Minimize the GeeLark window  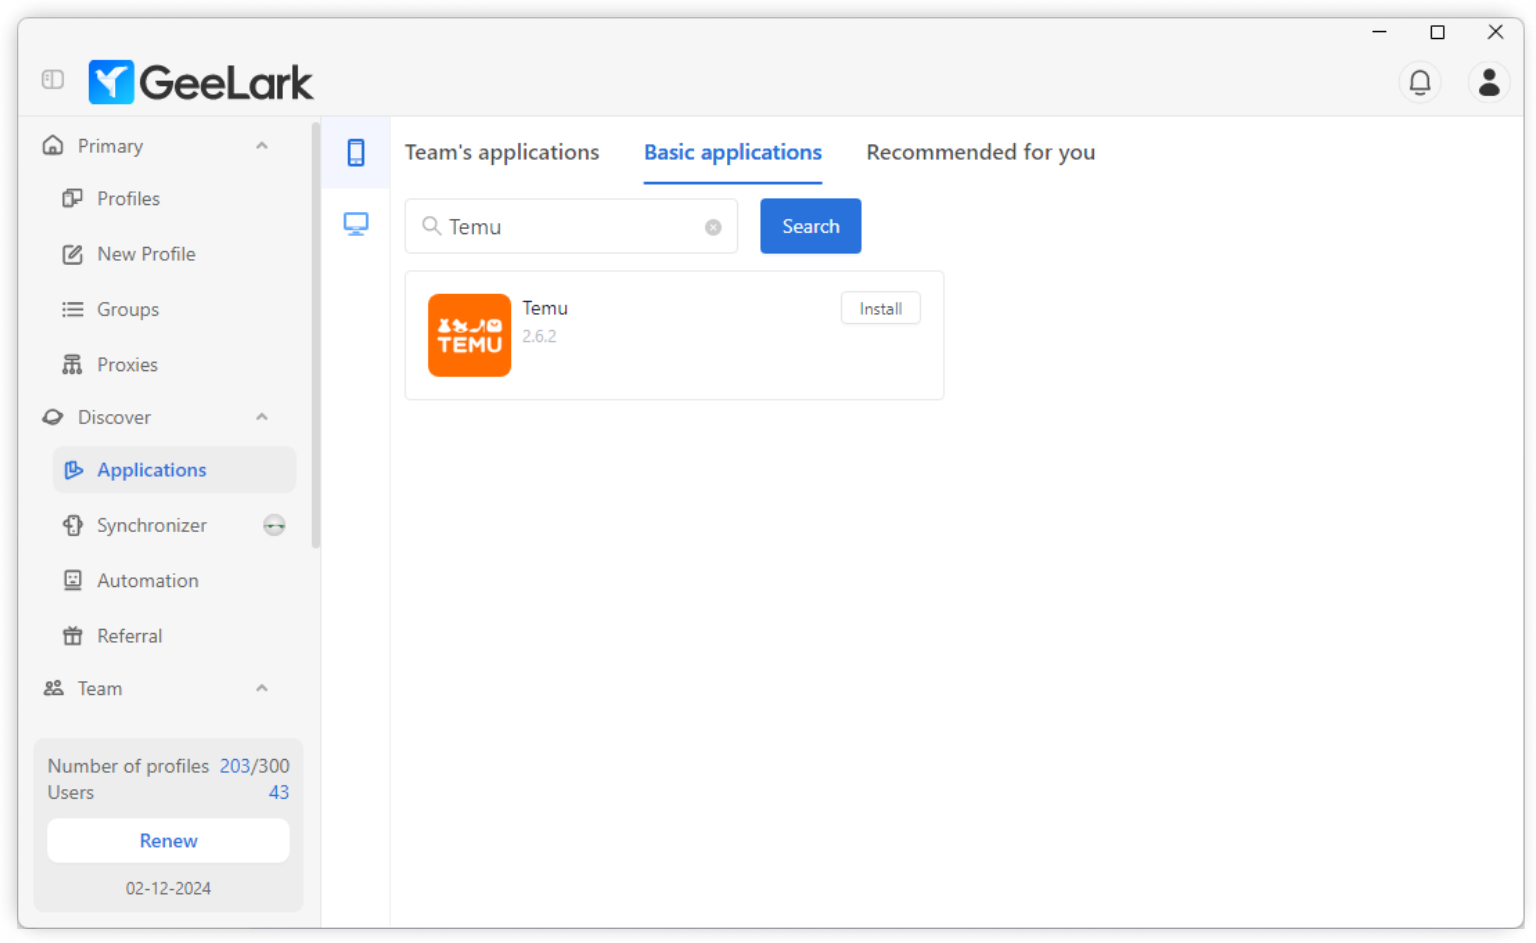(x=1379, y=32)
